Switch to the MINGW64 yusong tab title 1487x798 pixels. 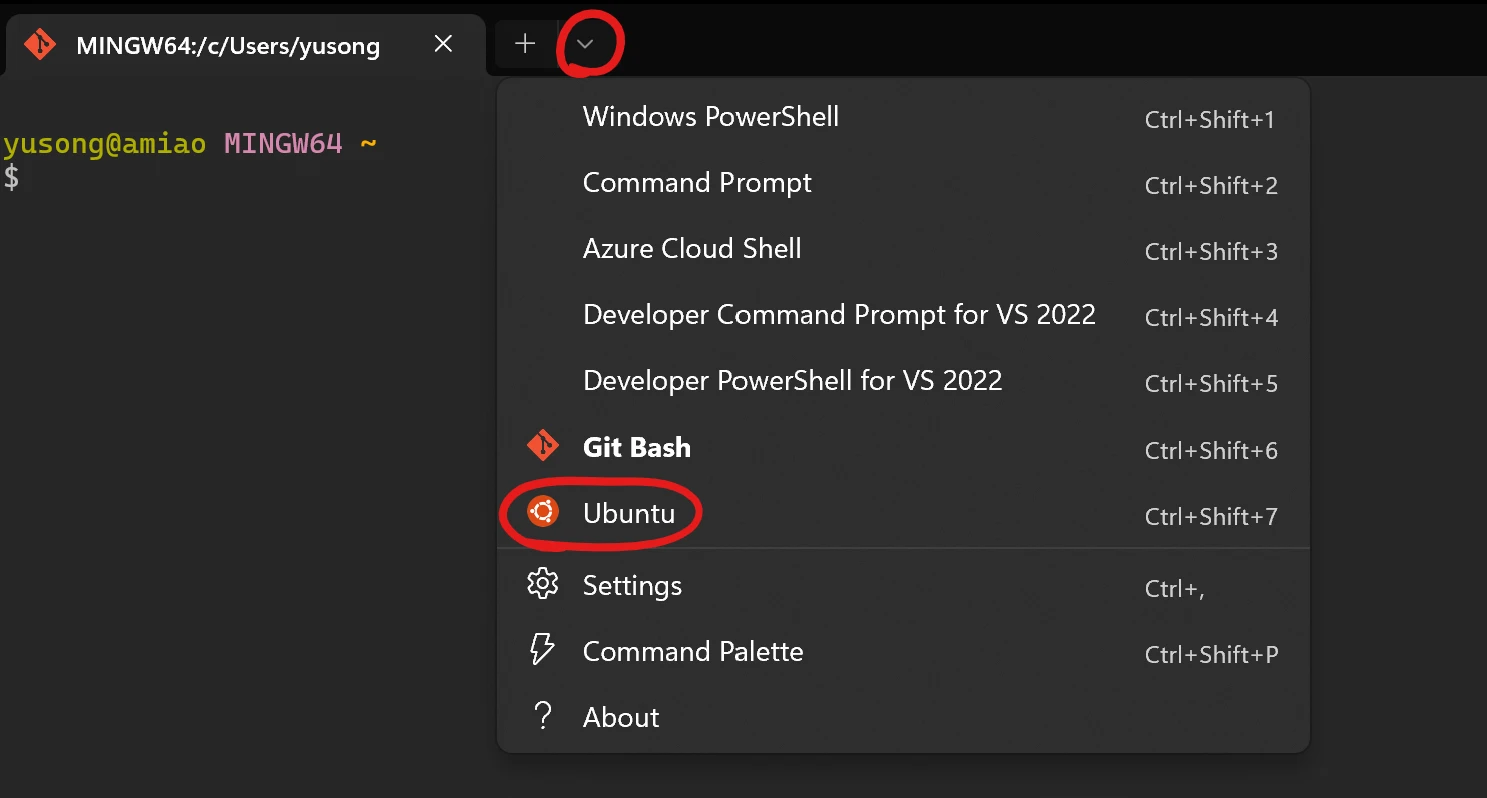coord(228,46)
